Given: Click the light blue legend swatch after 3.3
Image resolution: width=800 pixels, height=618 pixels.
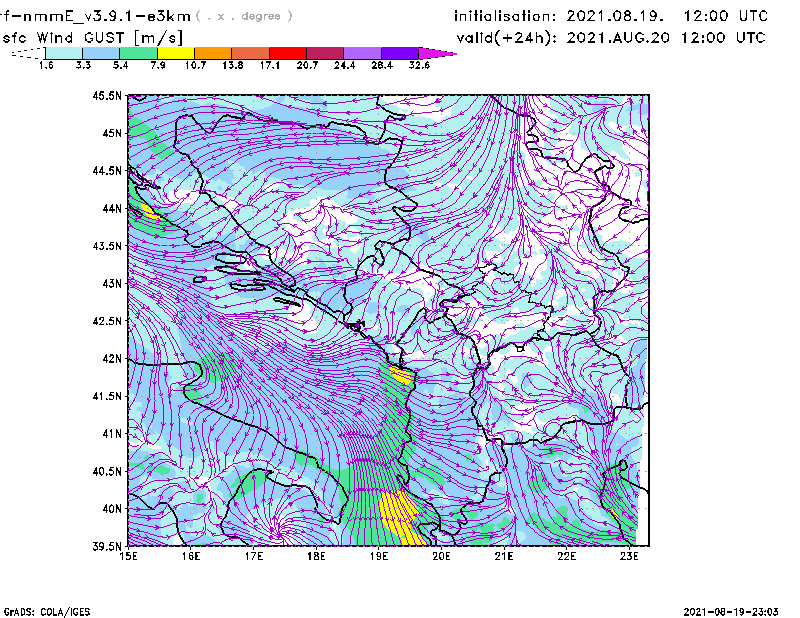Looking at the screenshot, I should 101,53.
